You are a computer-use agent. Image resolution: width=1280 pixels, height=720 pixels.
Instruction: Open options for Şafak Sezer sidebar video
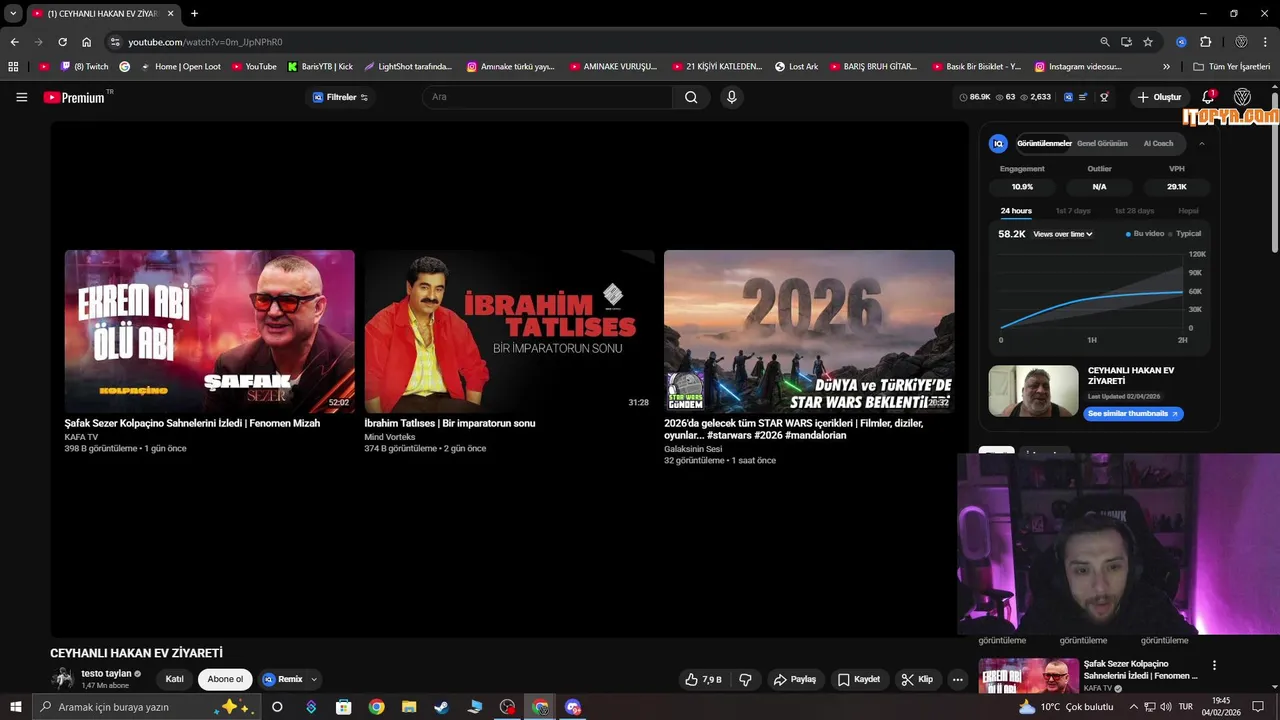pyautogui.click(x=1214, y=665)
